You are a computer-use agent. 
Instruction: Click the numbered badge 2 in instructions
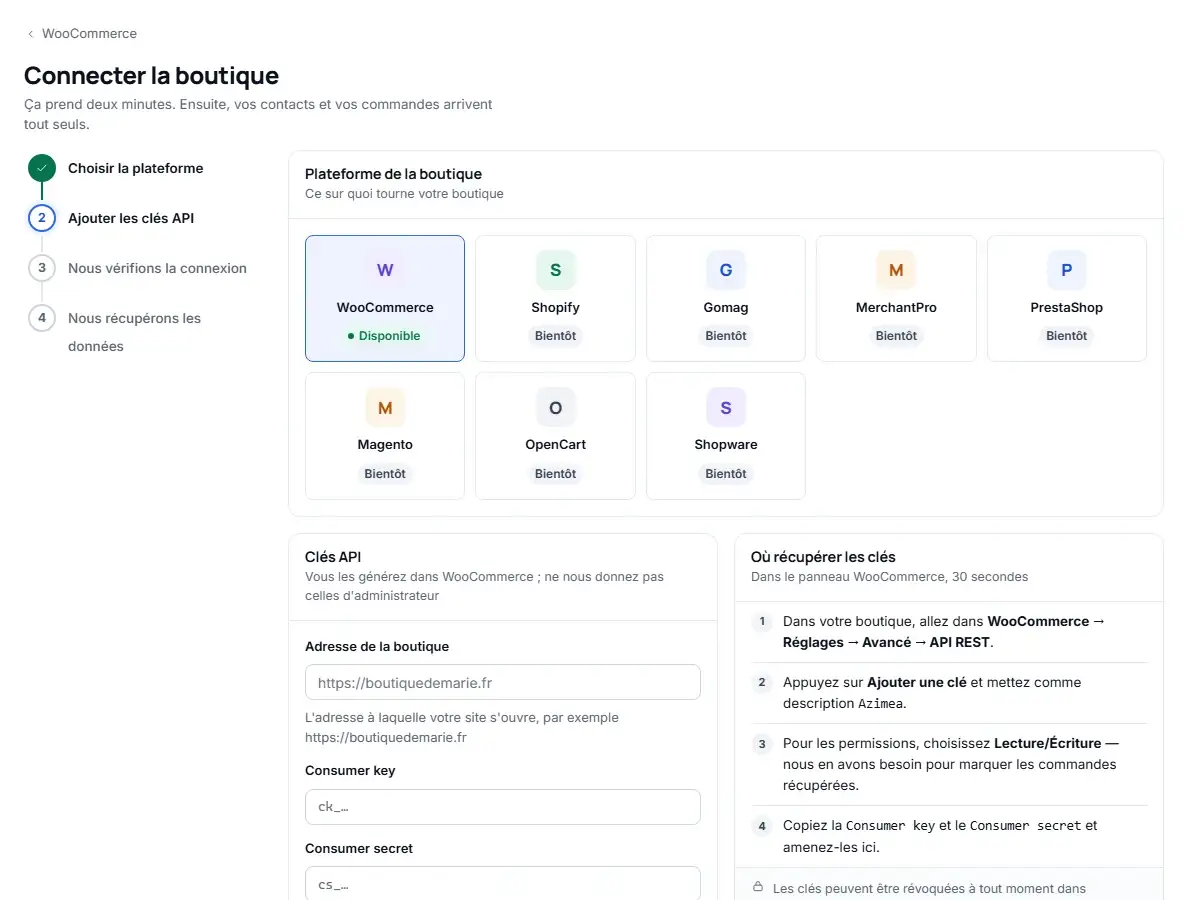click(762, 683)
